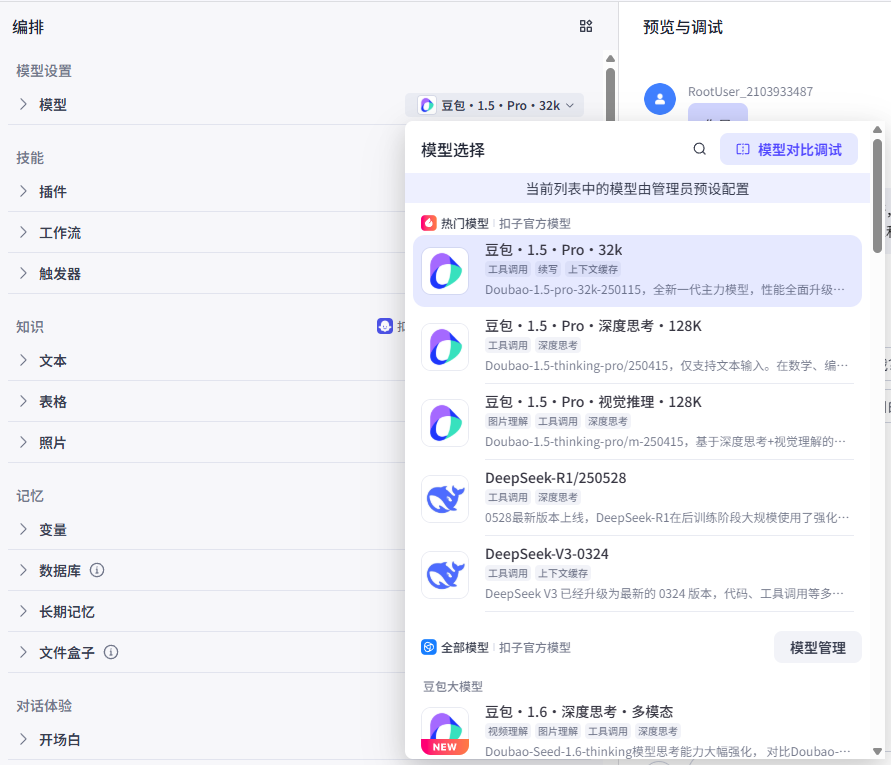Click the 上下文缓存 tag on DeepSeek-V3-0324
The height and width of the screenshot is (765, 891).
click(563, 573)
